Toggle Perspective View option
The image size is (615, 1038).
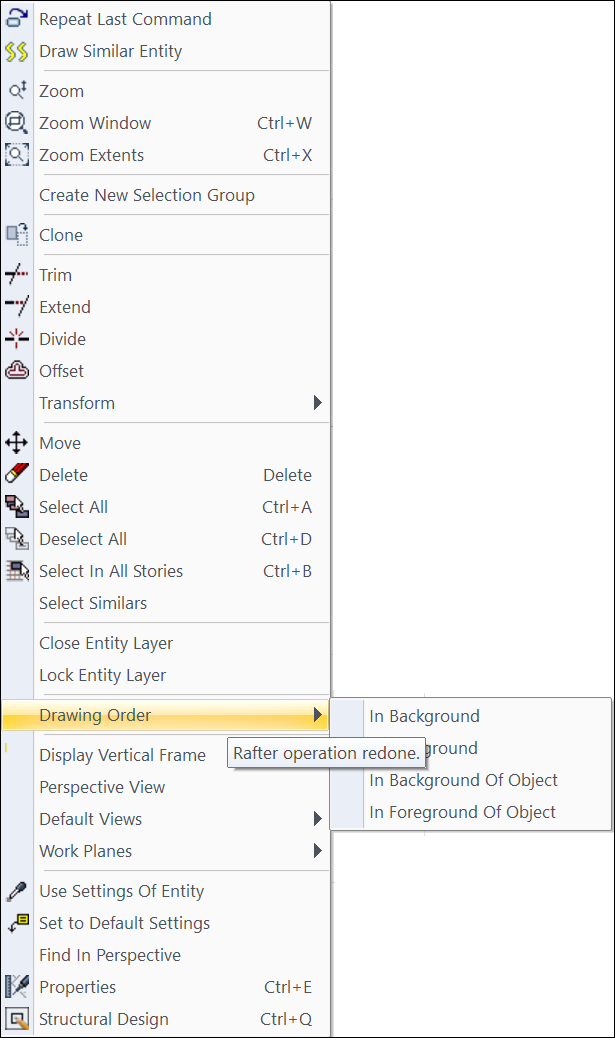tap(102, 787)
